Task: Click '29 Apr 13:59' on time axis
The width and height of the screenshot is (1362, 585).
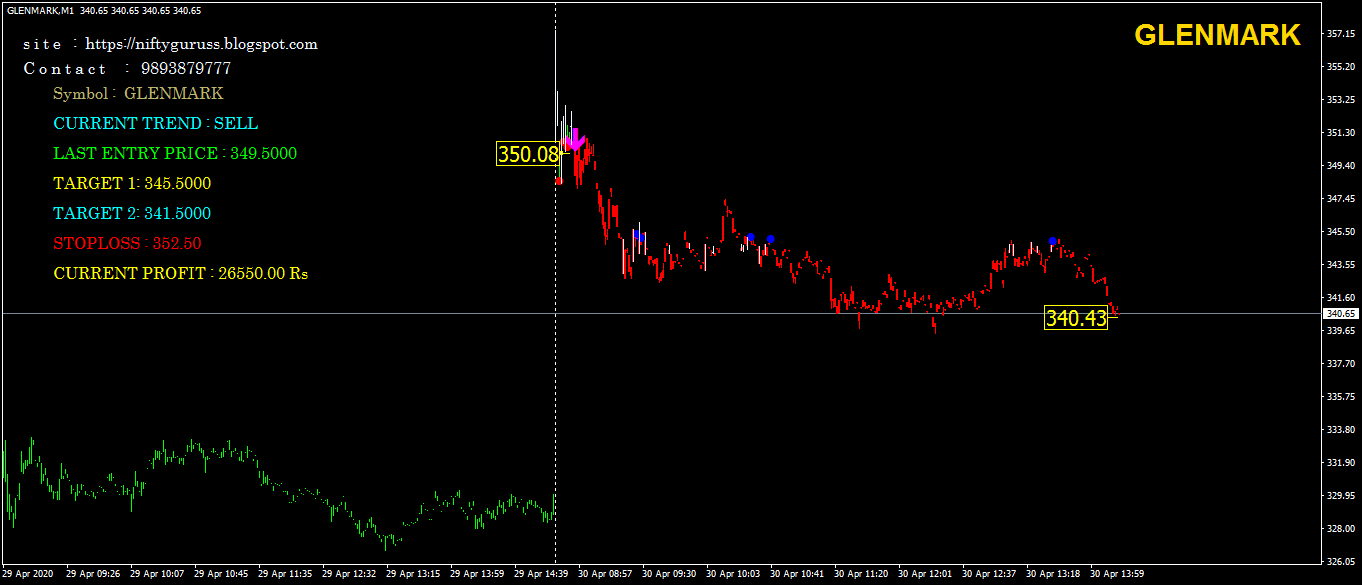Action: 478,575
